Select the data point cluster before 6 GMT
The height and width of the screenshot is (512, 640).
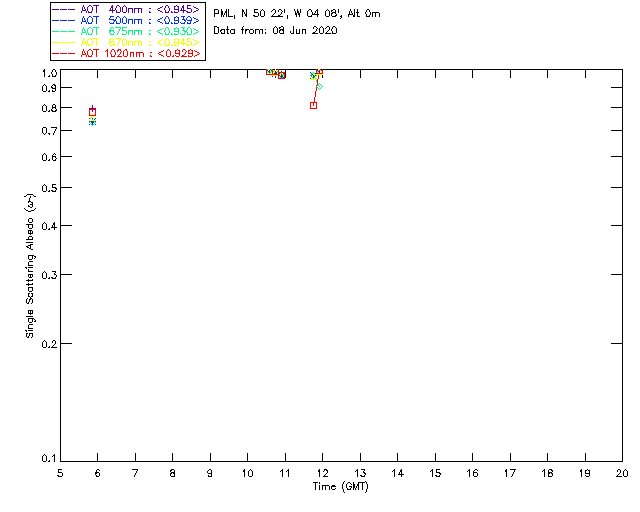pos(93,114)
